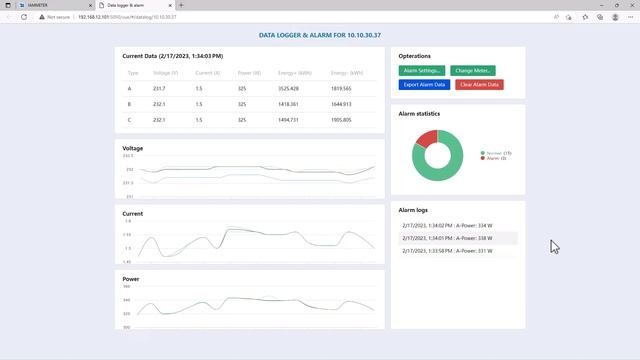
Task: Go back to the previous page
Action: pyautogui.click(x=9, y=17)
